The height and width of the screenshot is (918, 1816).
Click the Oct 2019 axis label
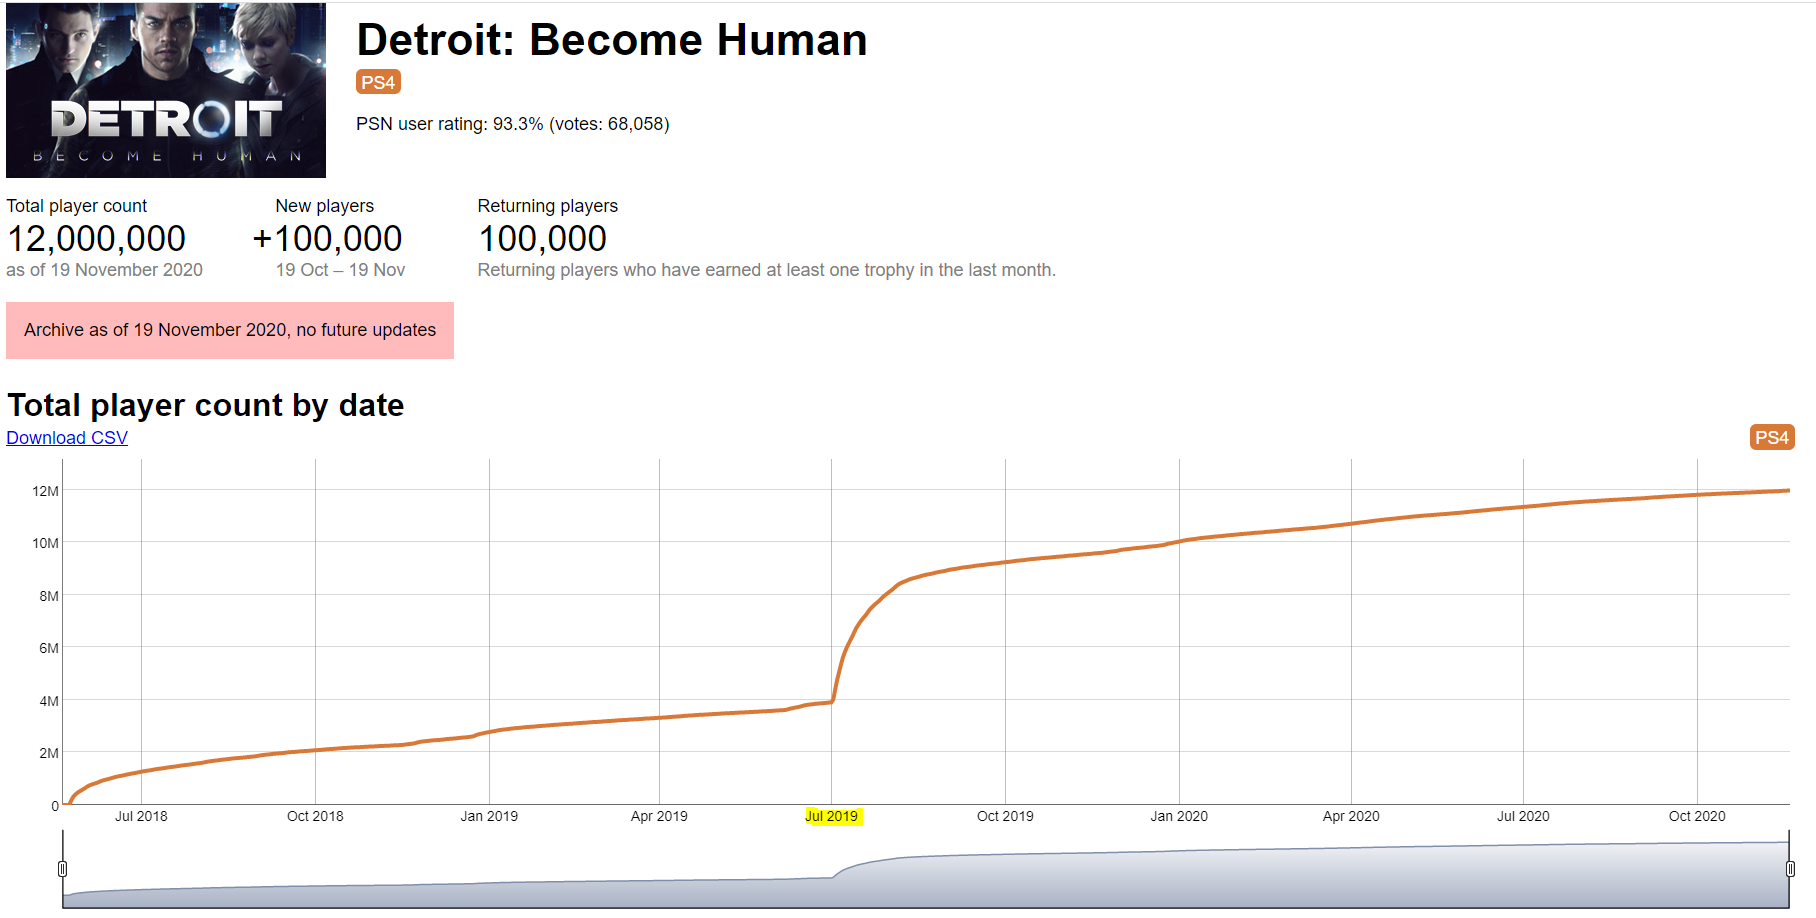1005,816
